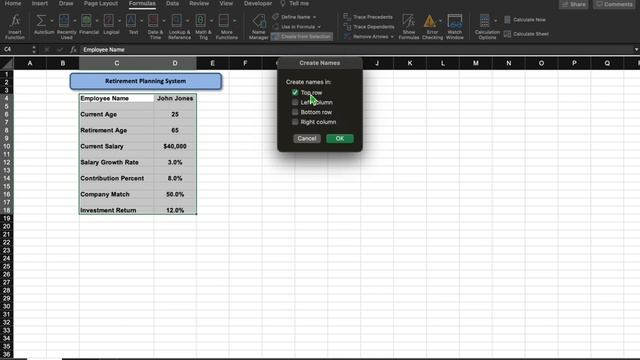Check the Left column checkbox
This screenshot has width=640, height=360.
point(295,102)
